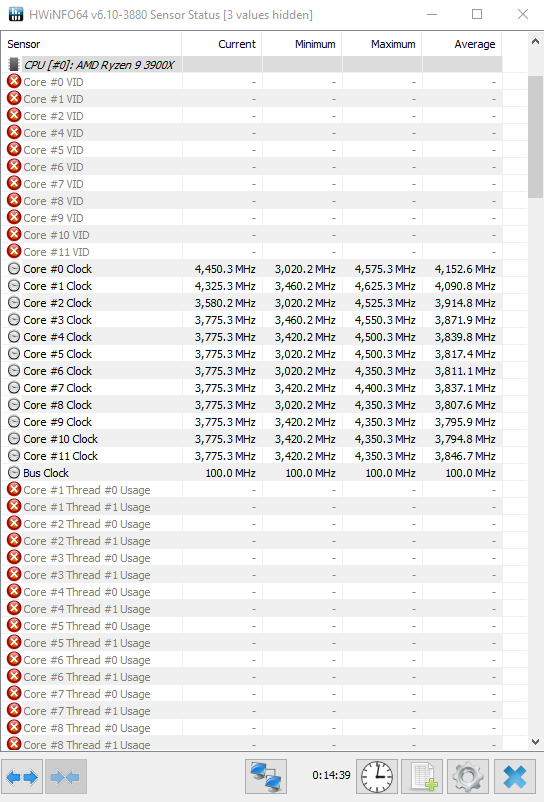544x802 pixels.
Task: Open sensor settings with the gear icon
Action: point(468,777)
